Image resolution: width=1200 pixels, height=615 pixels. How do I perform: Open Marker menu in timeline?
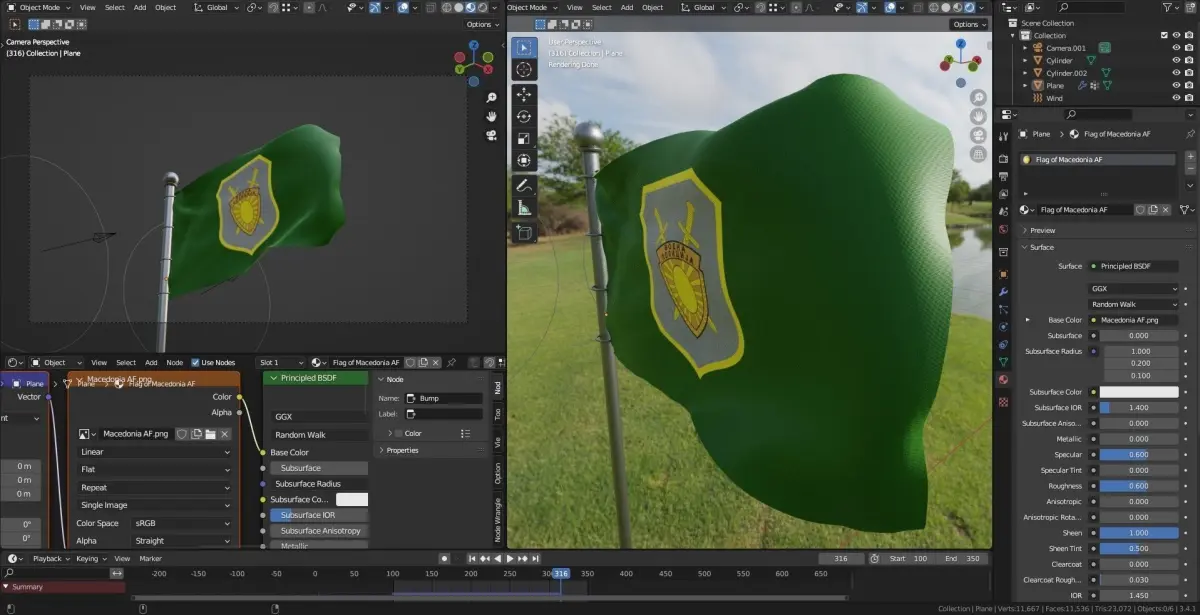(150, 558)
